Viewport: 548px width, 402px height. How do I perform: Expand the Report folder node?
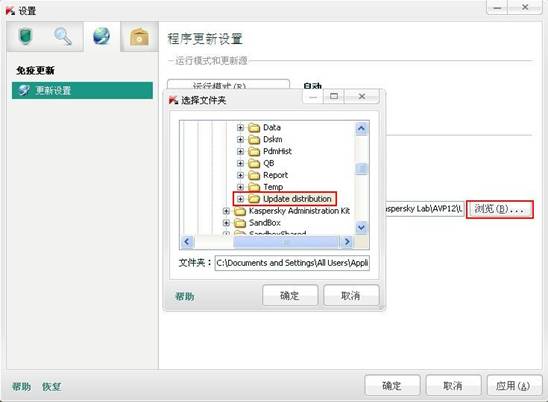point(240,175)
